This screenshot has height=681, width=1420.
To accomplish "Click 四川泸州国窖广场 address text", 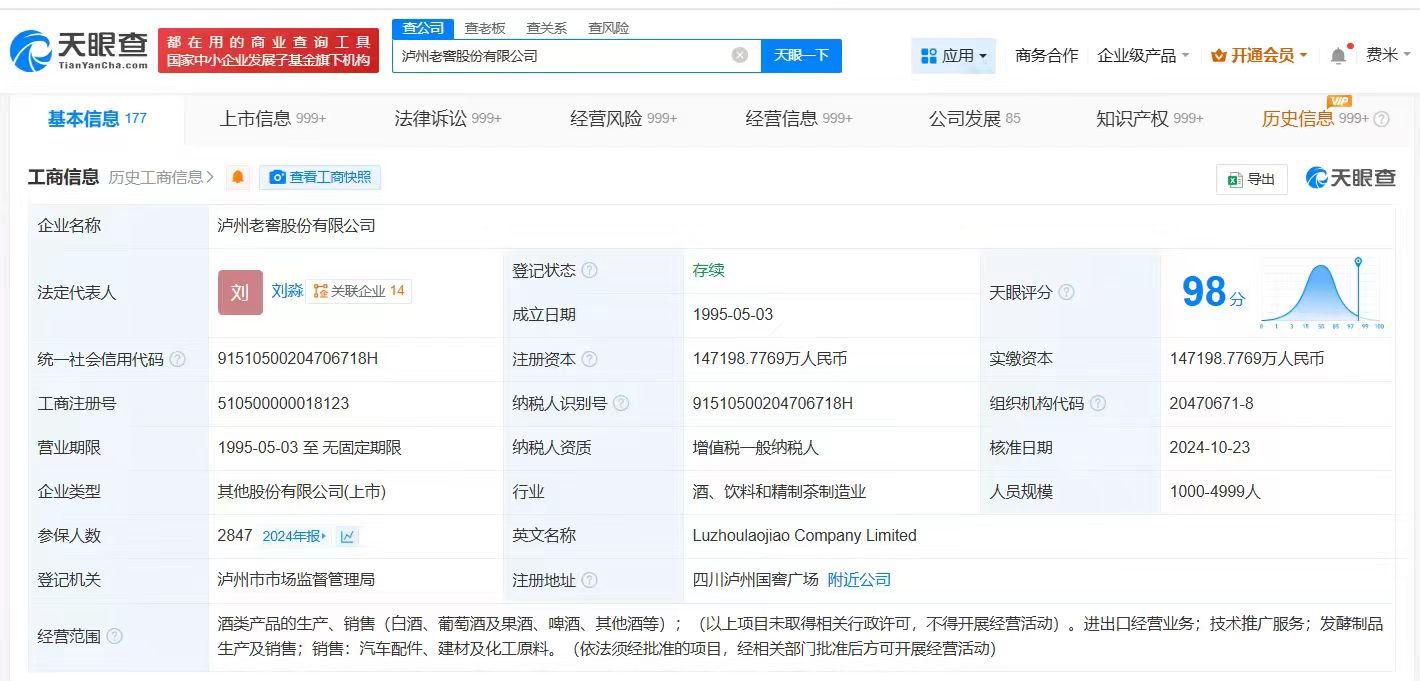I will [755, 580].
